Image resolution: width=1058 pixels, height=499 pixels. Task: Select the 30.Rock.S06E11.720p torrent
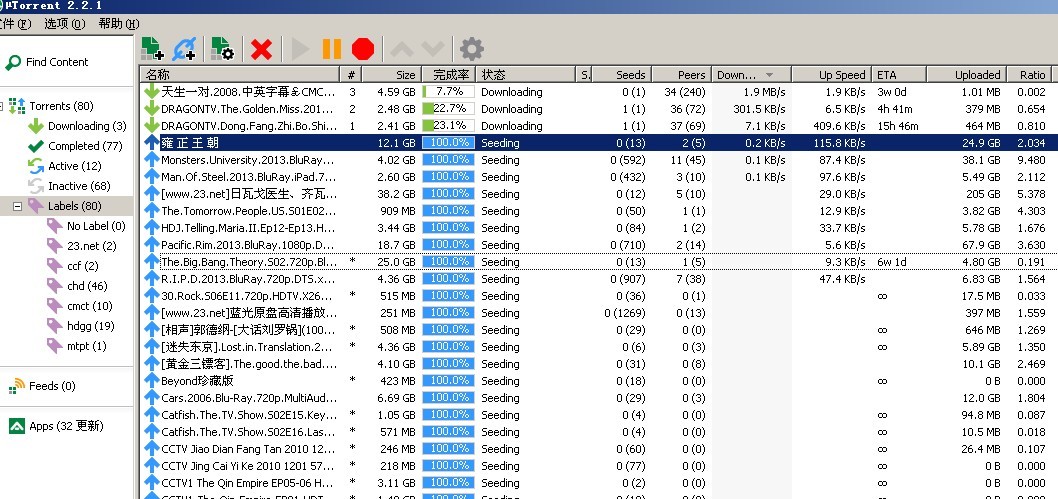pos(599,295)
